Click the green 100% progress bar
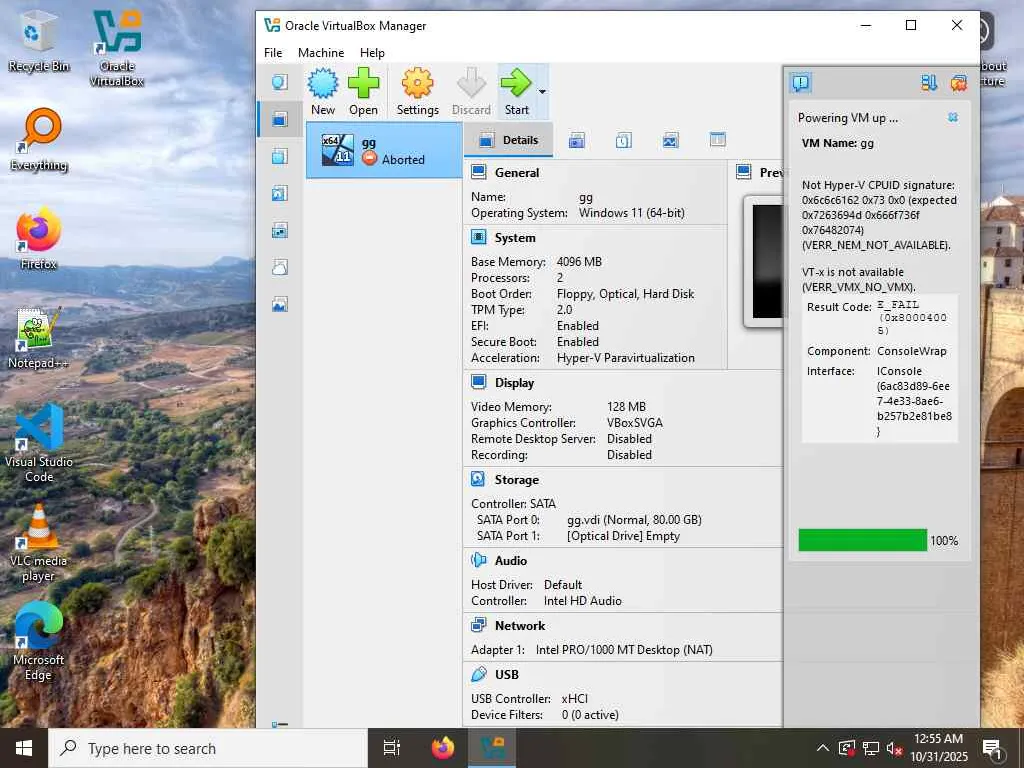 click(x=862, y=540)
